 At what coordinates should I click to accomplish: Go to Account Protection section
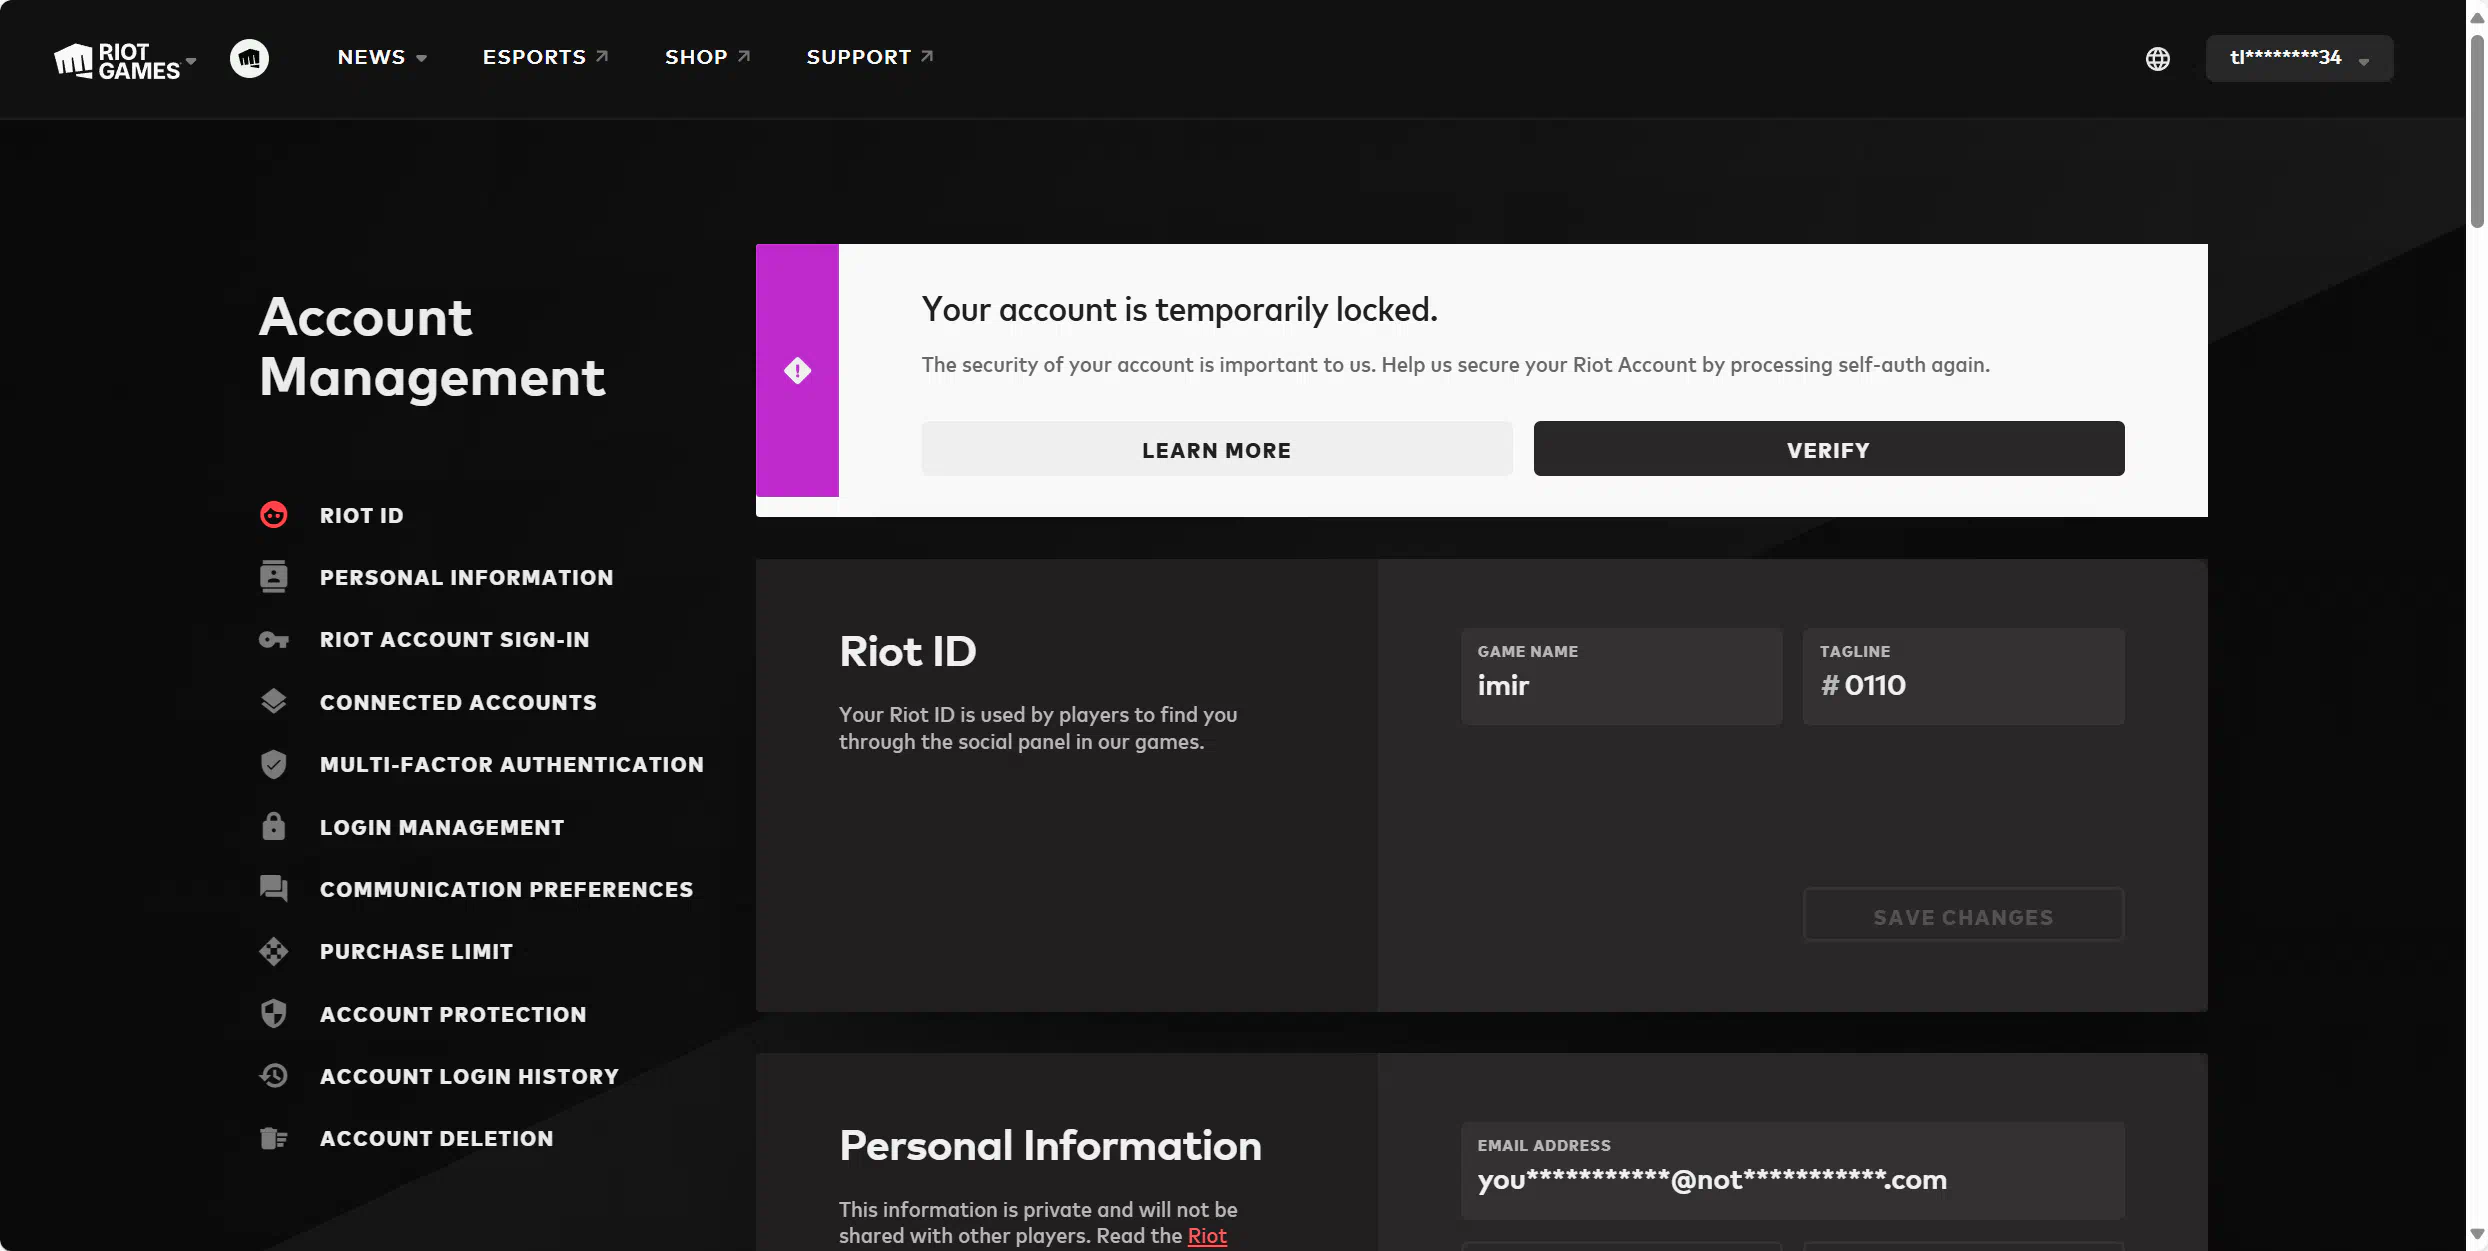pyautogui.click(x=453, y=1014)
